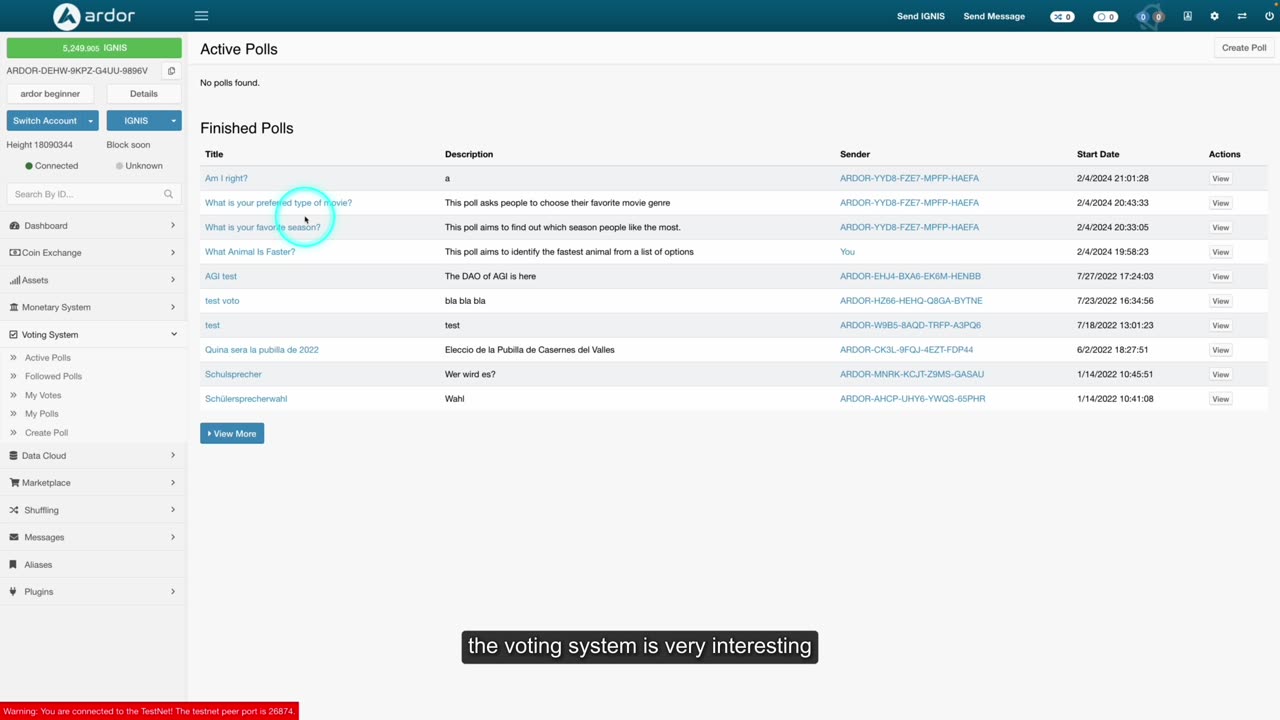Screen dimensions: 1280x720
Task: Open My Votes in sidebar
Action: pos(43,396)
